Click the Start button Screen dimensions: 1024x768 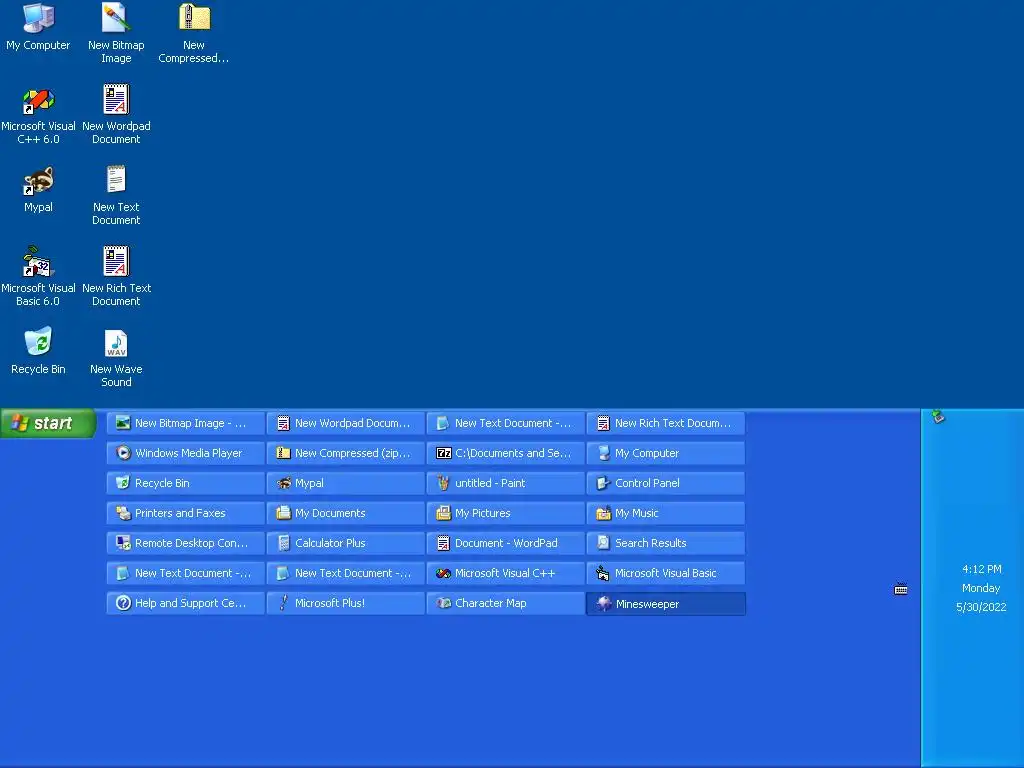[x=48, y=423]
